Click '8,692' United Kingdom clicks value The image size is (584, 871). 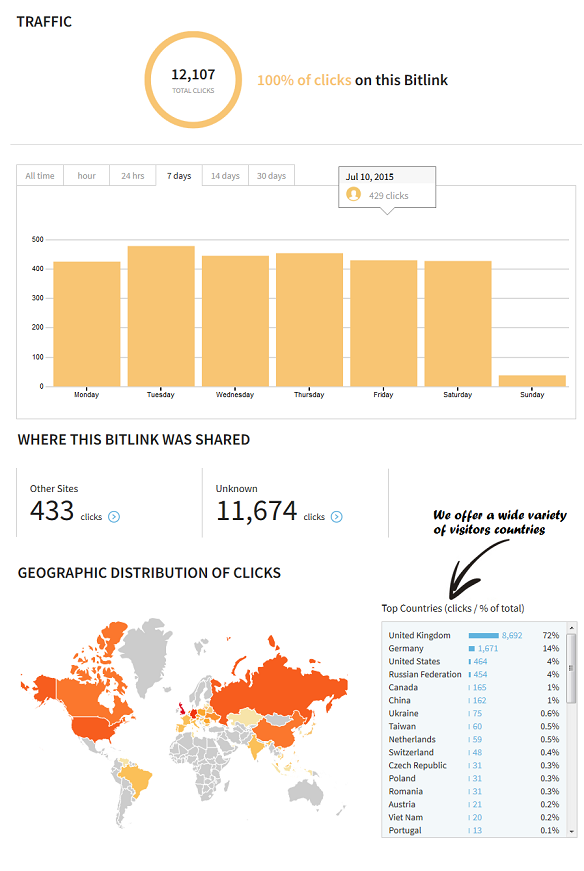click(x=512, y=635)
